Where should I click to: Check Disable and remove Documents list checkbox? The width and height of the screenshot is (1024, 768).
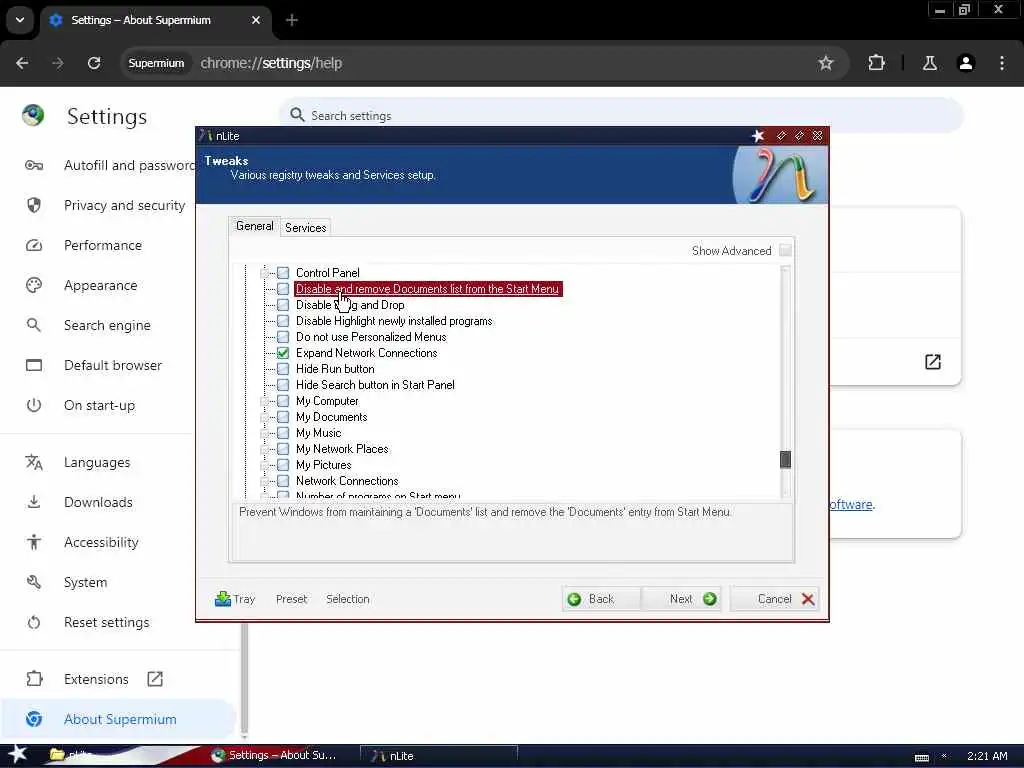point(283,289)
